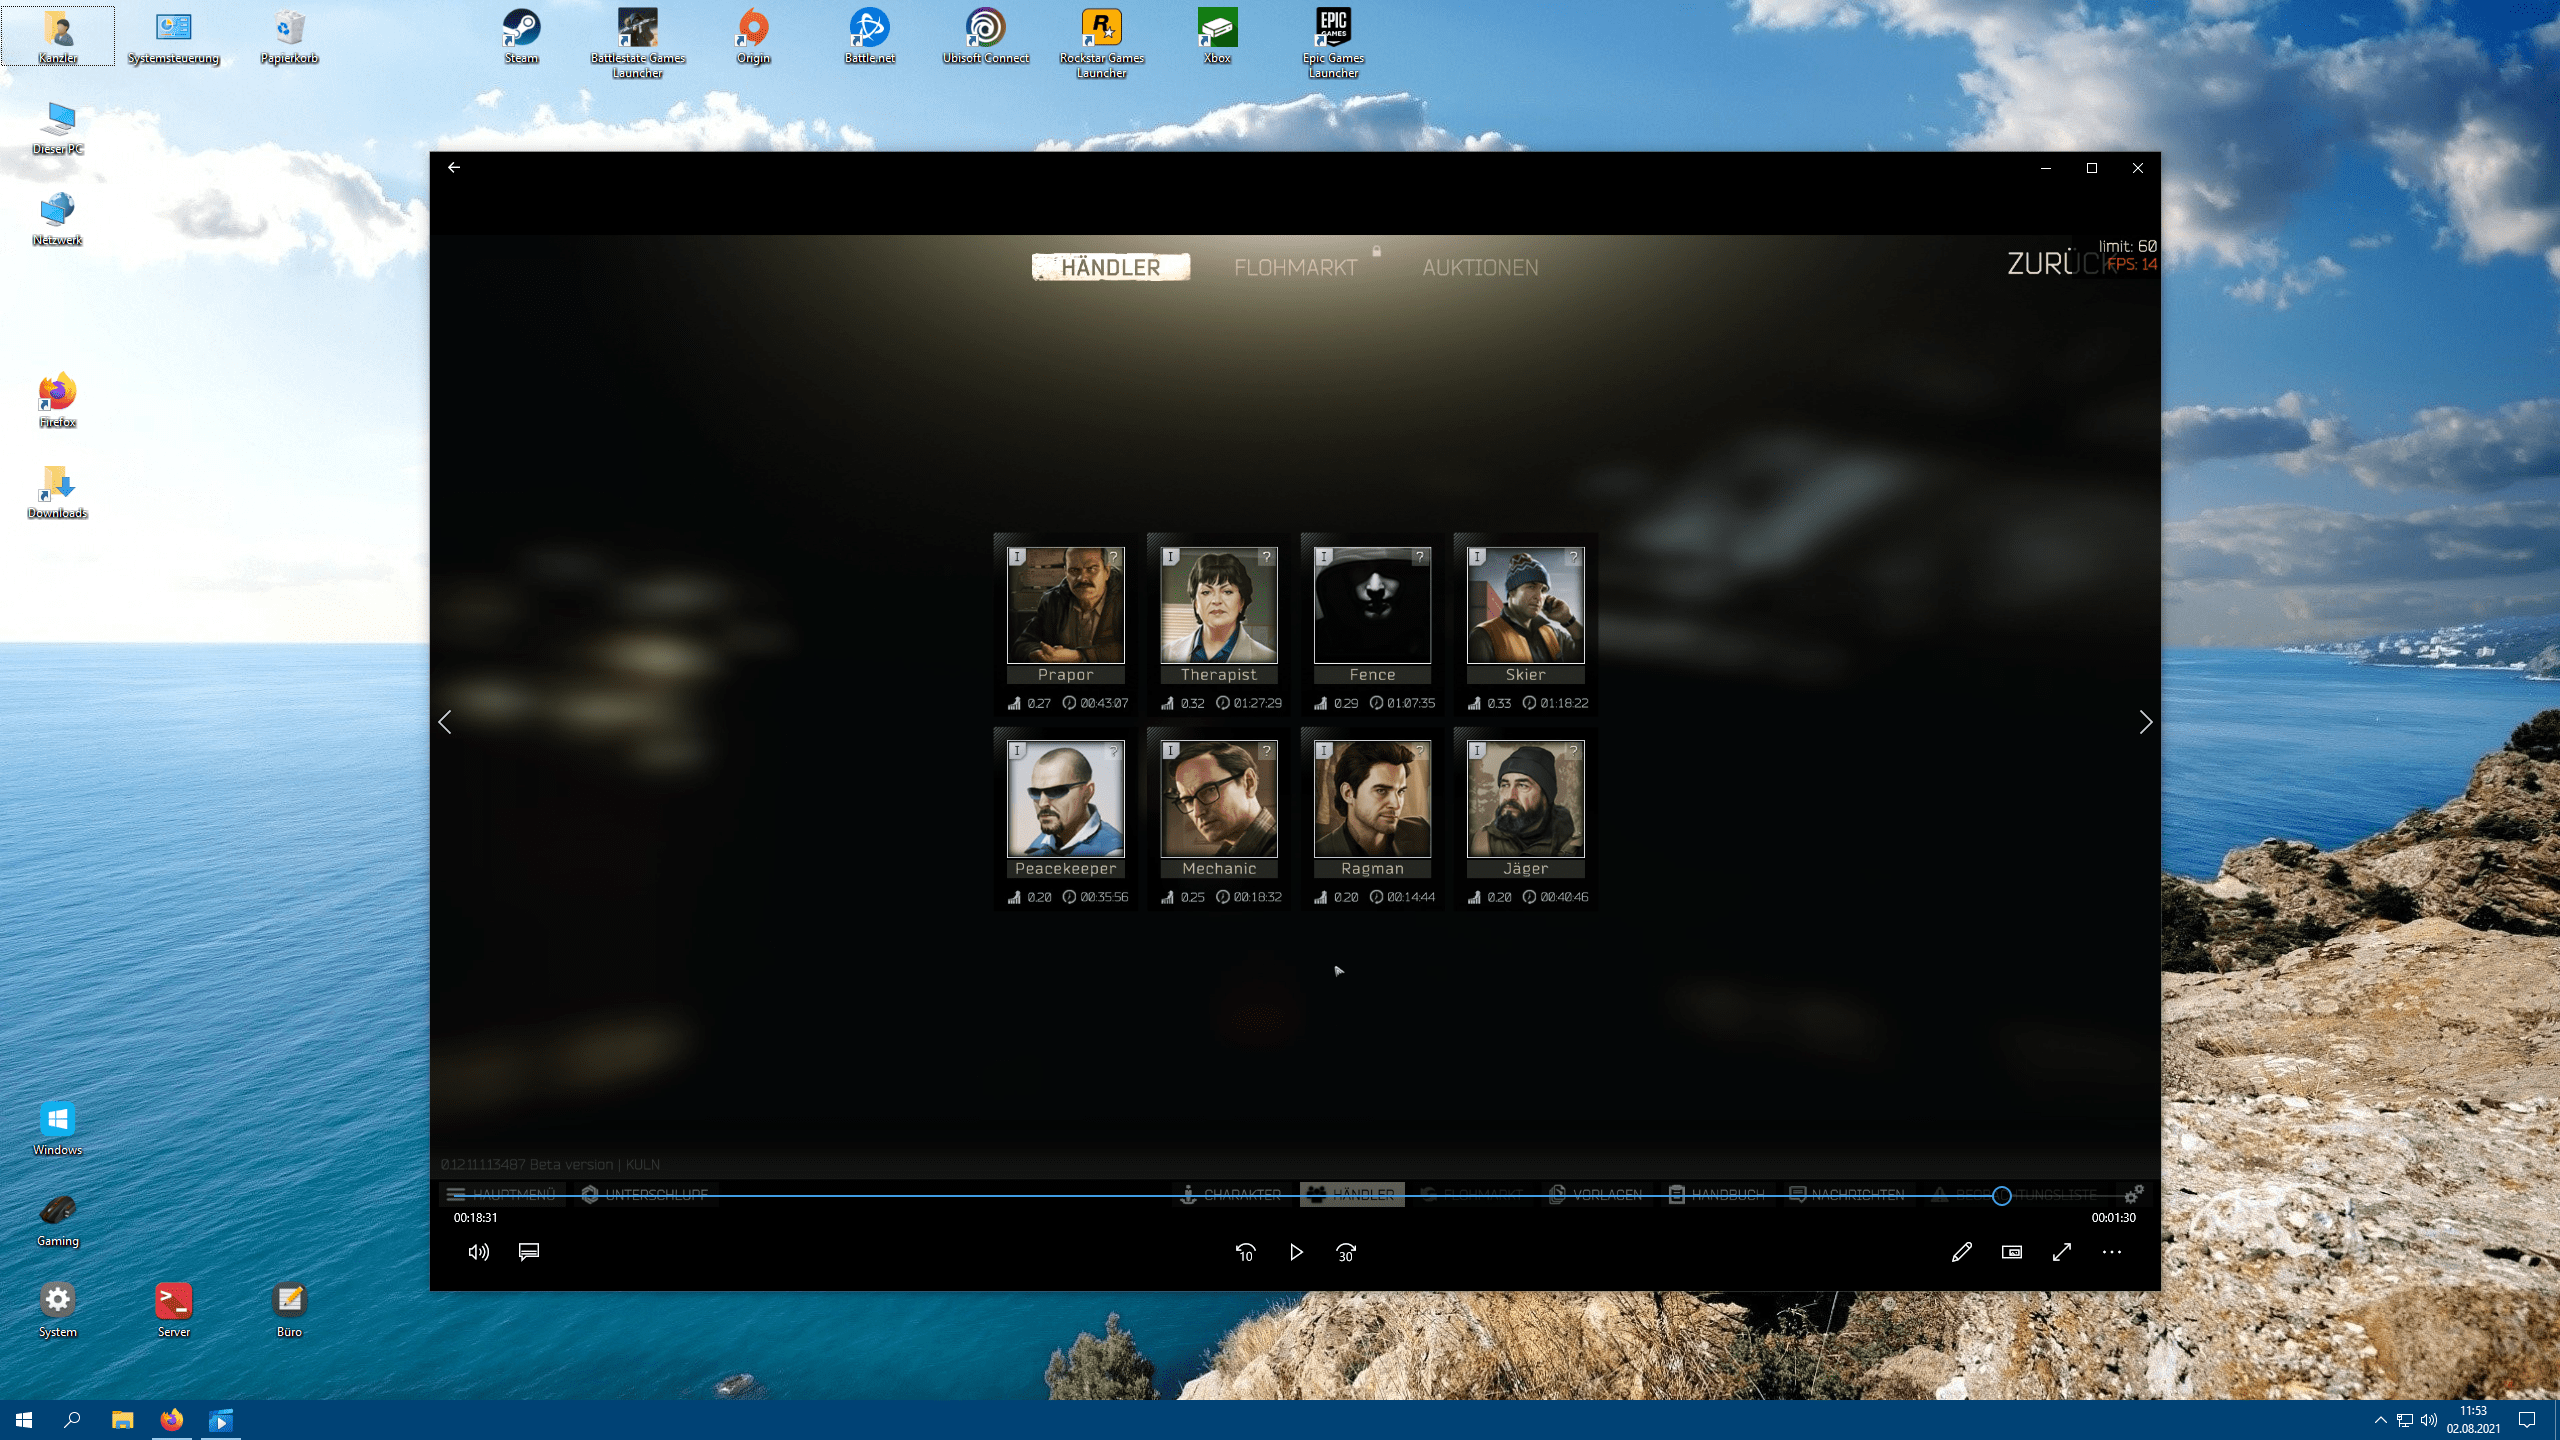Go to the next item chevron
Image resolution: width=2560 pixels, height=1440 pixels.
pyautogui.click(x=2145, y=722)
